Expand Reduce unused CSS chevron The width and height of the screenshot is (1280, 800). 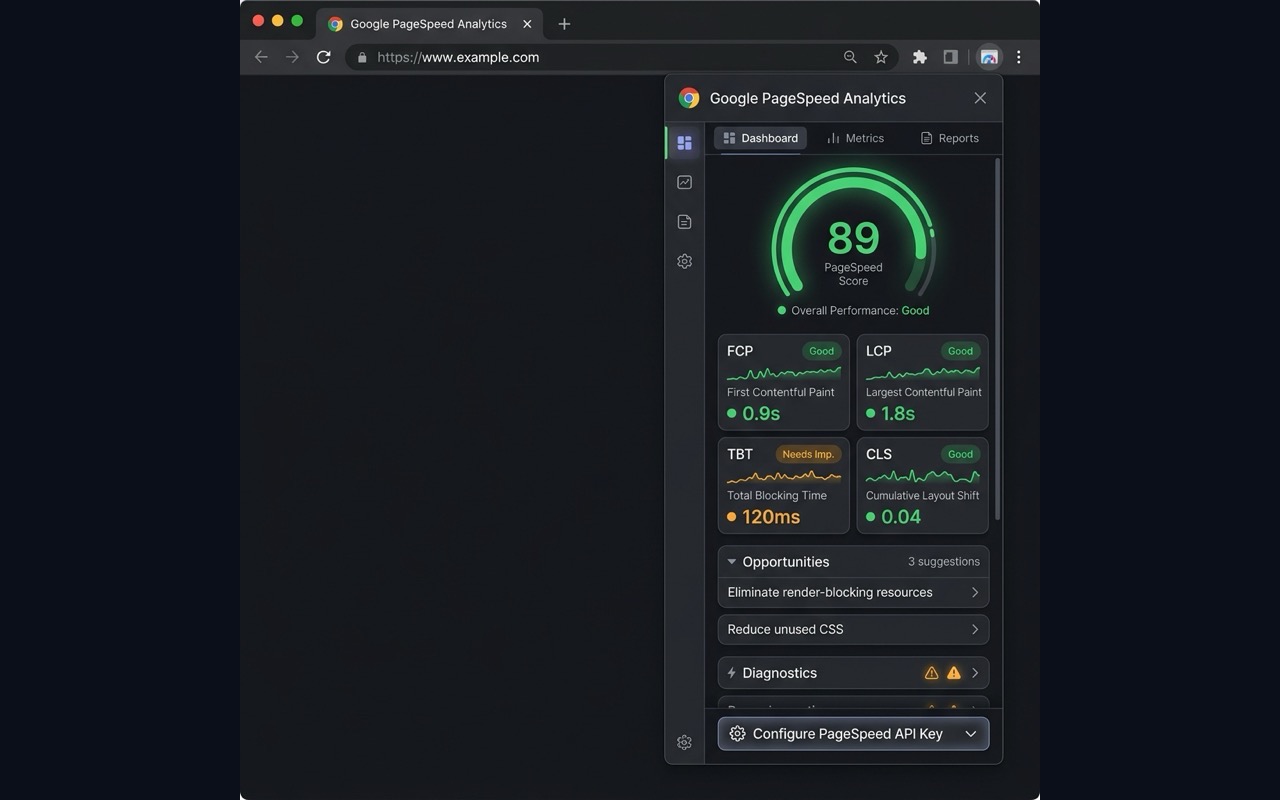[975, 629]
